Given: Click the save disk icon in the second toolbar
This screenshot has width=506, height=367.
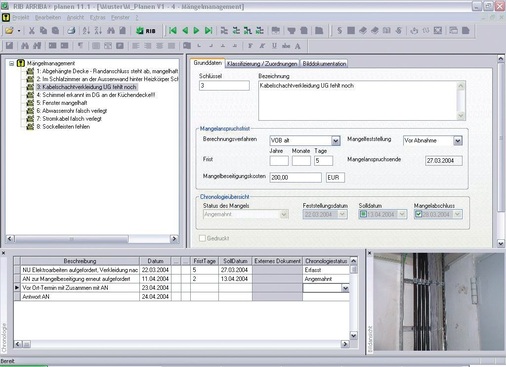Looking at the screenshot, I should [9, 46].
